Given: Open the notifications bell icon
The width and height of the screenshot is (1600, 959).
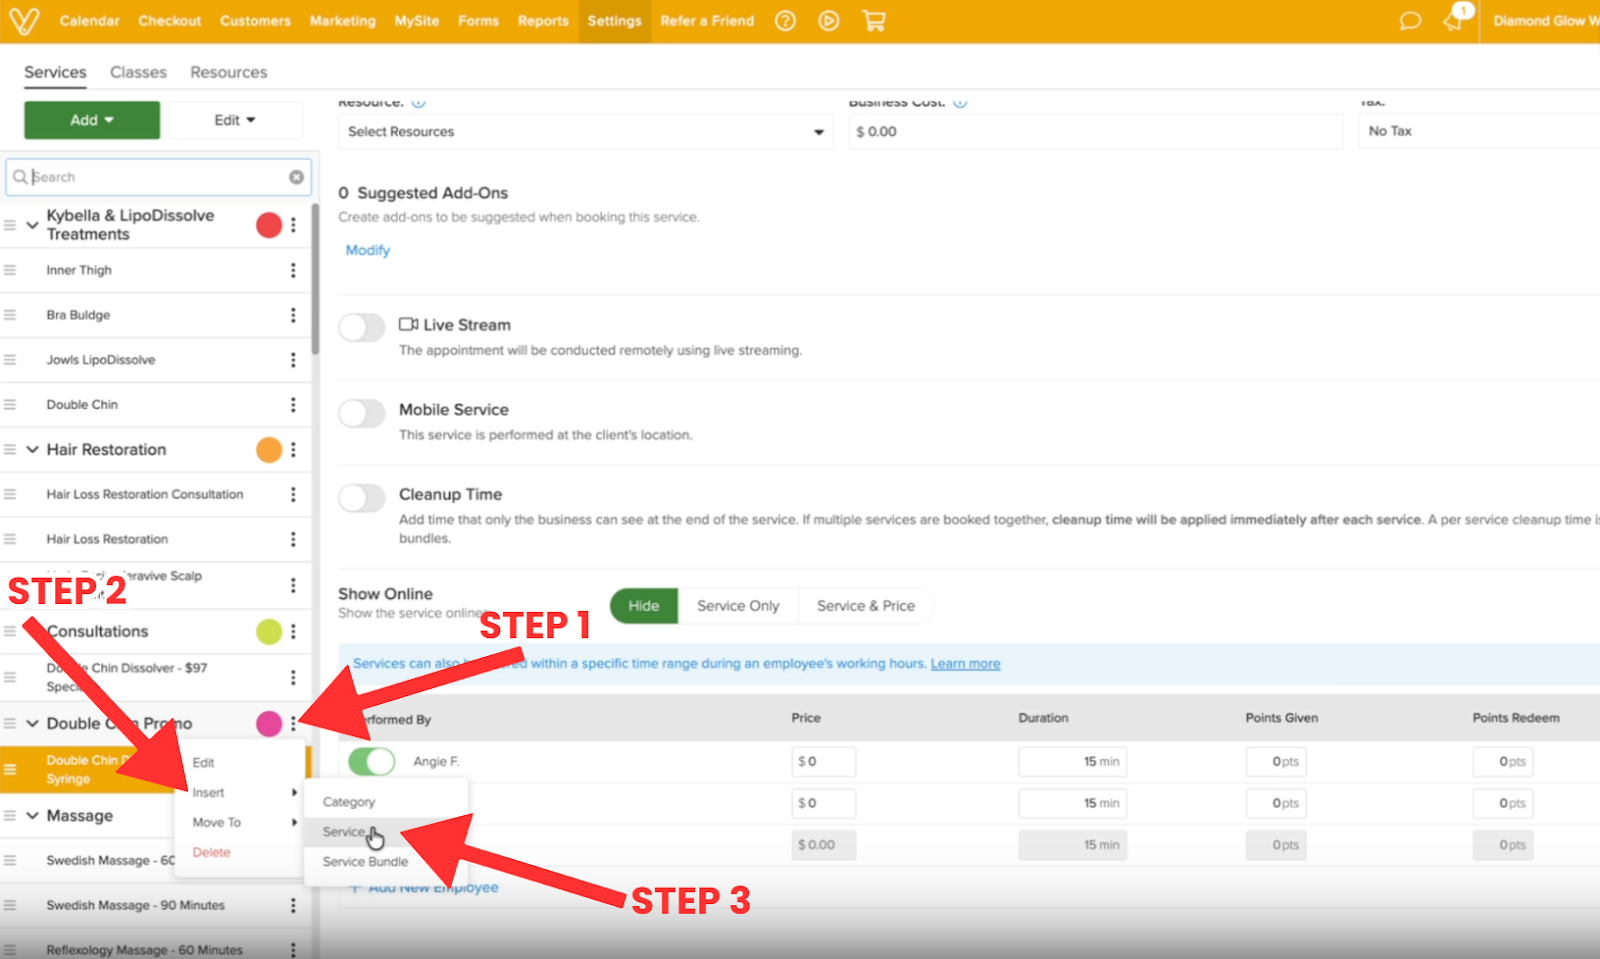Looking at the screenshot, I should pos(1455,20).
